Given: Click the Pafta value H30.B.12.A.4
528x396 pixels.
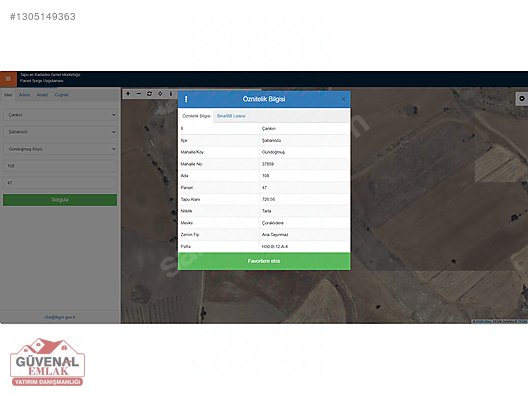Looking at the screenshot, I should pos(275,246).
